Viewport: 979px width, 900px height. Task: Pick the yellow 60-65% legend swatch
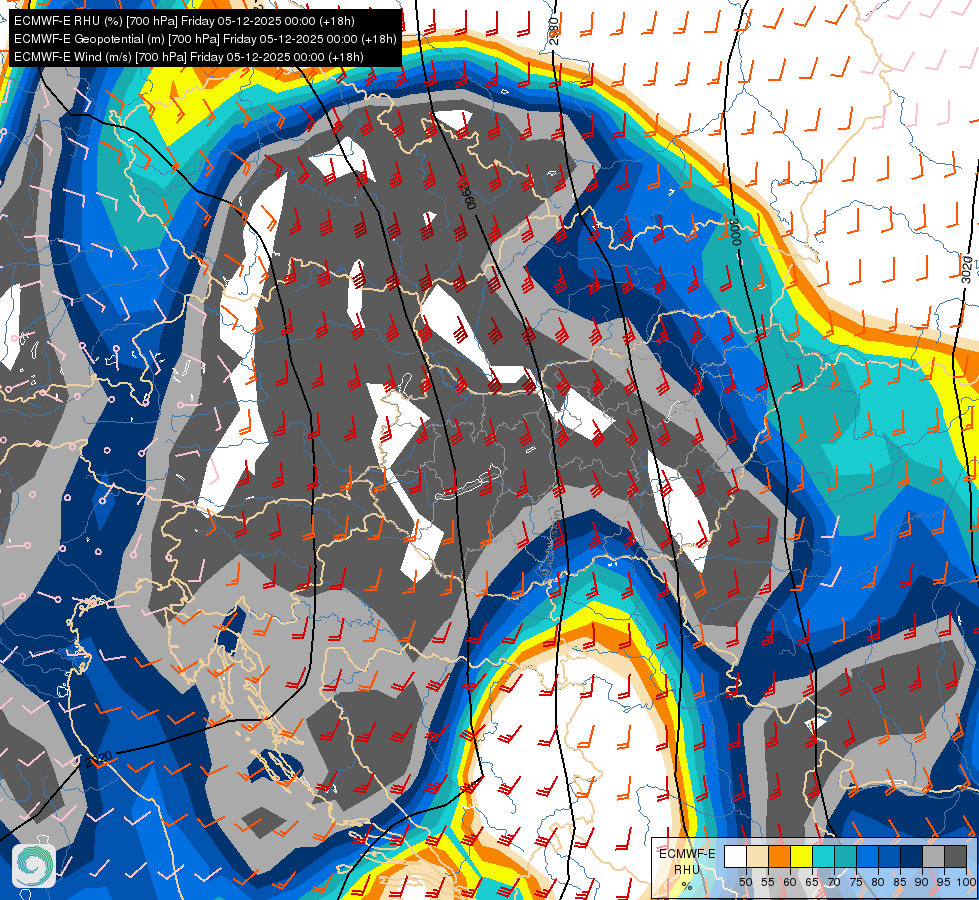click(x=802, y=856)
